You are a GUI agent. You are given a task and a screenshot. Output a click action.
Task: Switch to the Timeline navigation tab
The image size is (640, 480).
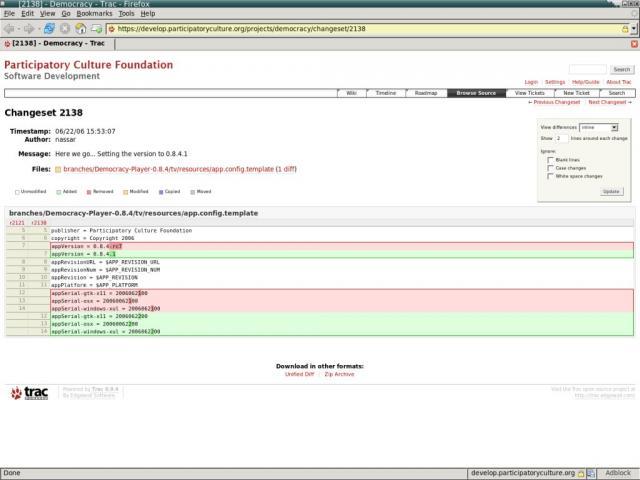click(386, 93)
